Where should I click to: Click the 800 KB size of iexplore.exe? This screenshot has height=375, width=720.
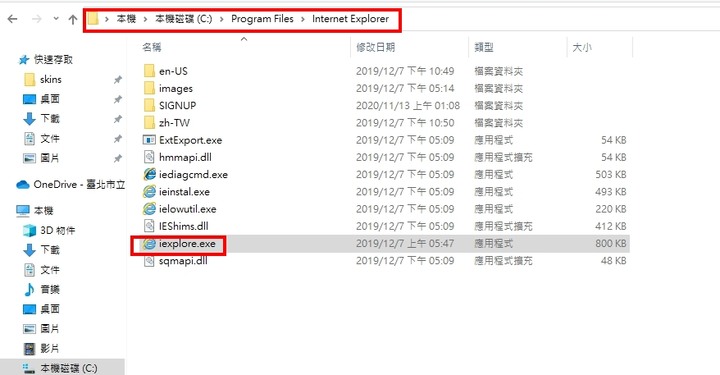click(x=611, y=244)
